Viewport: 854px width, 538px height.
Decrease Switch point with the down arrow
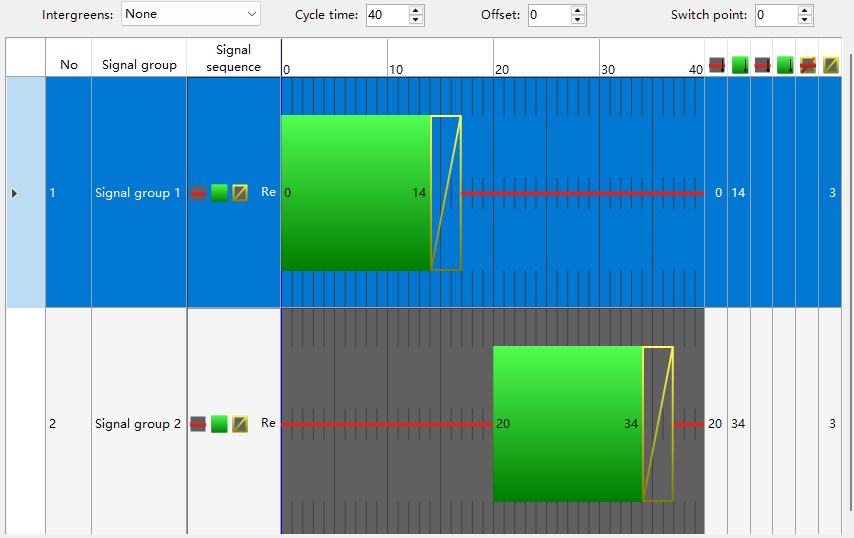[x=805, y=20]
